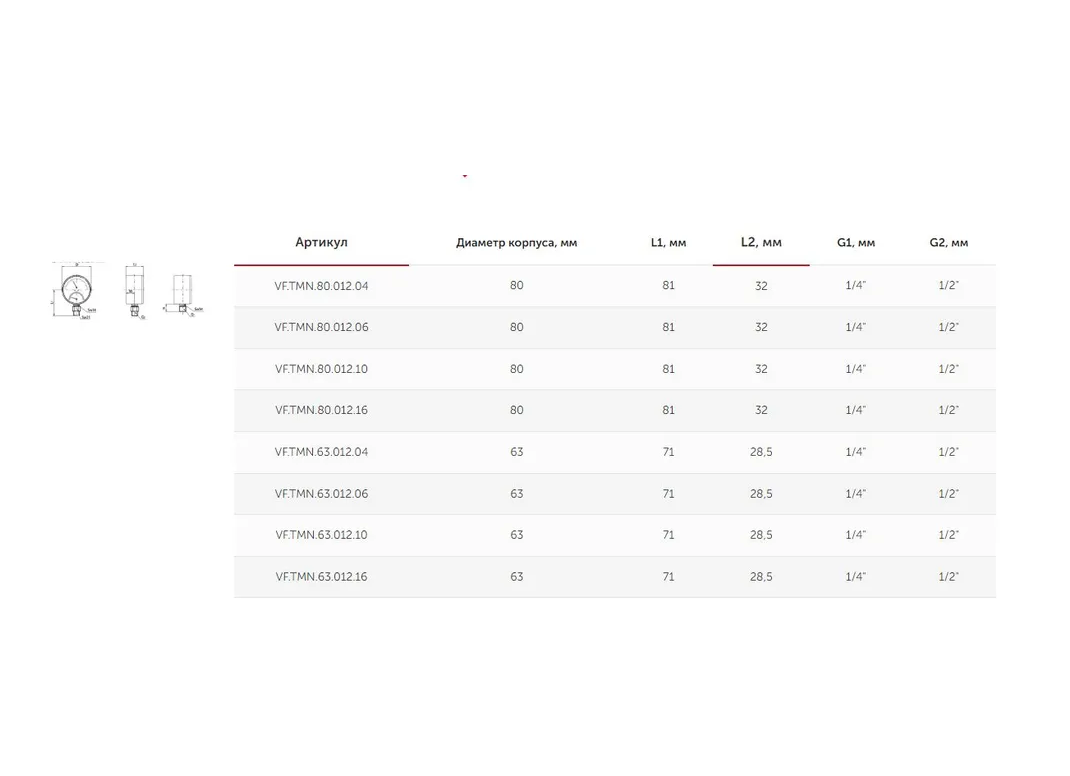Open article VF.TMN.80.012.06
The image size is (1070, 776).
point(321,327)
